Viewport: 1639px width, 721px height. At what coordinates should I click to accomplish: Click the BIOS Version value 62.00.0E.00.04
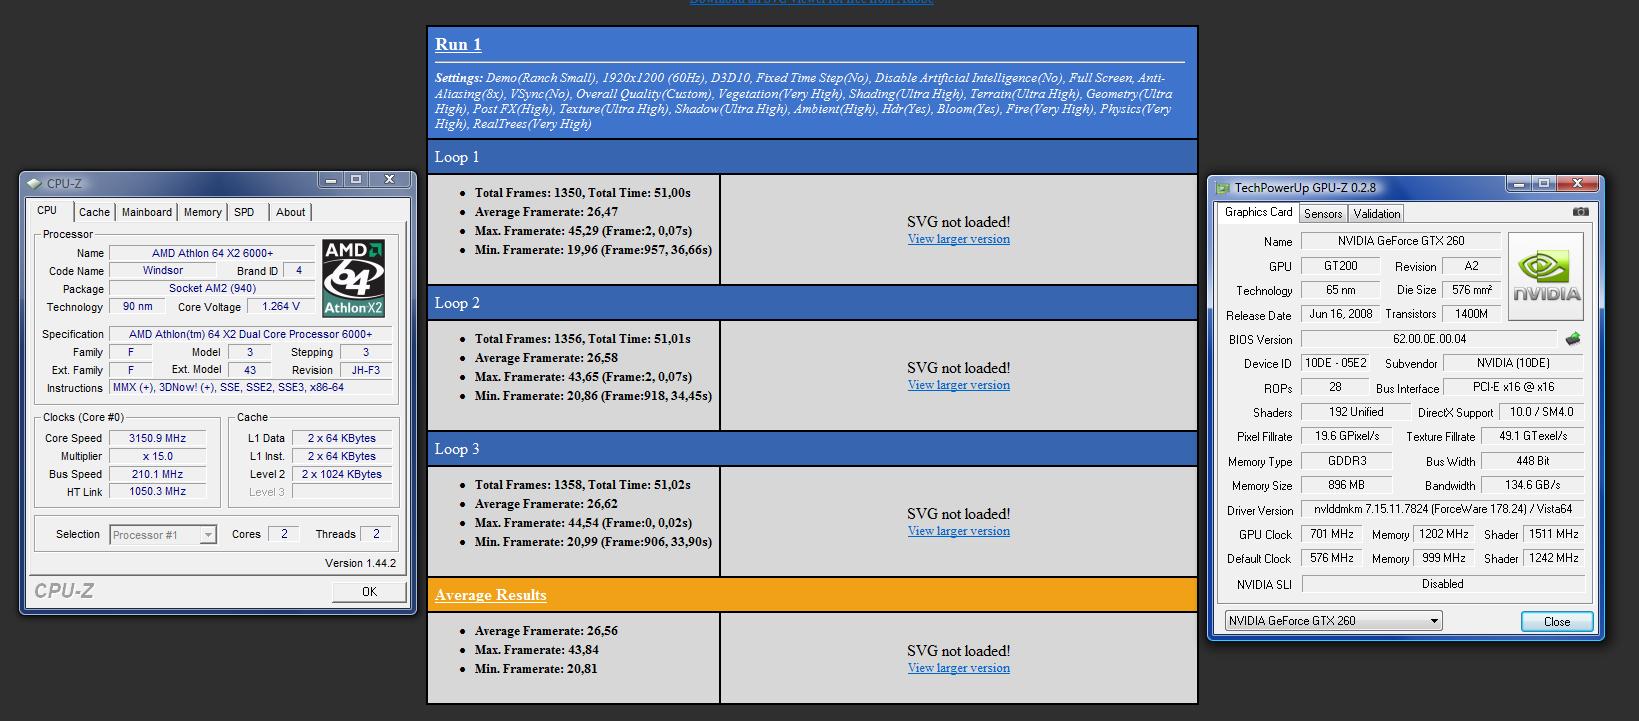[x=1429, y=339]
